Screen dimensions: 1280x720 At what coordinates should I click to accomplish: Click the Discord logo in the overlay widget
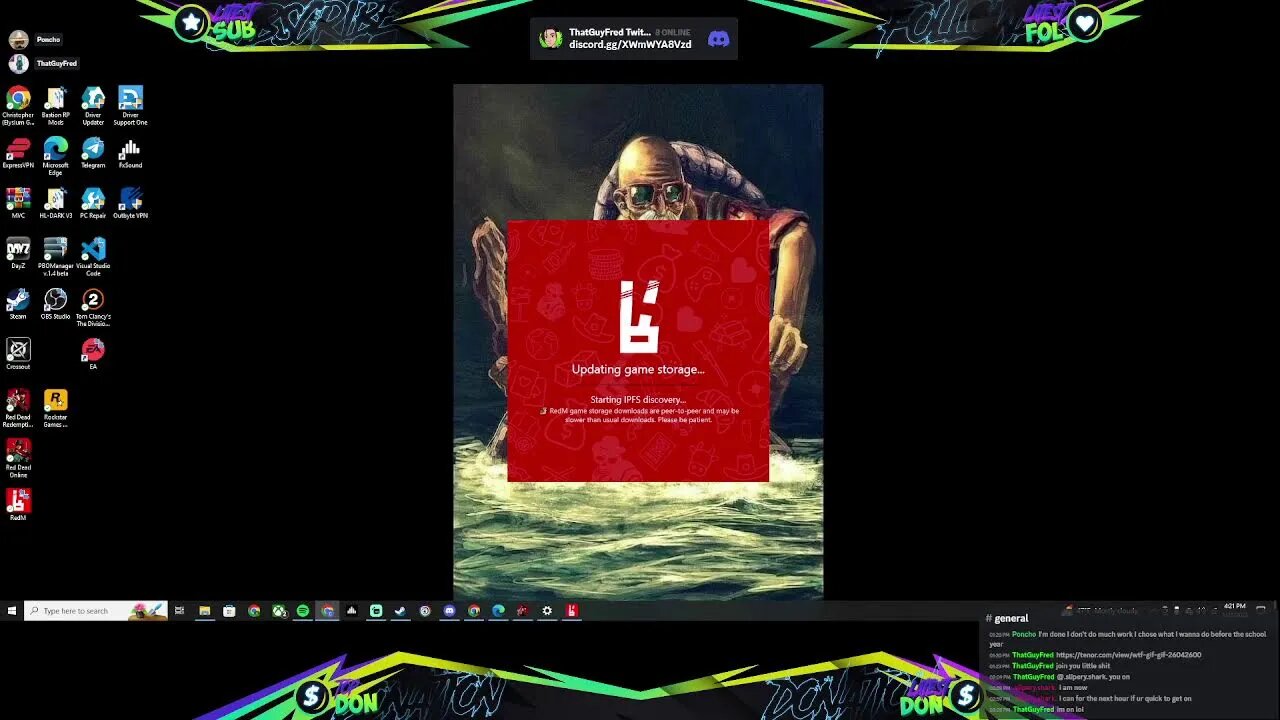(x=718, y=39)
